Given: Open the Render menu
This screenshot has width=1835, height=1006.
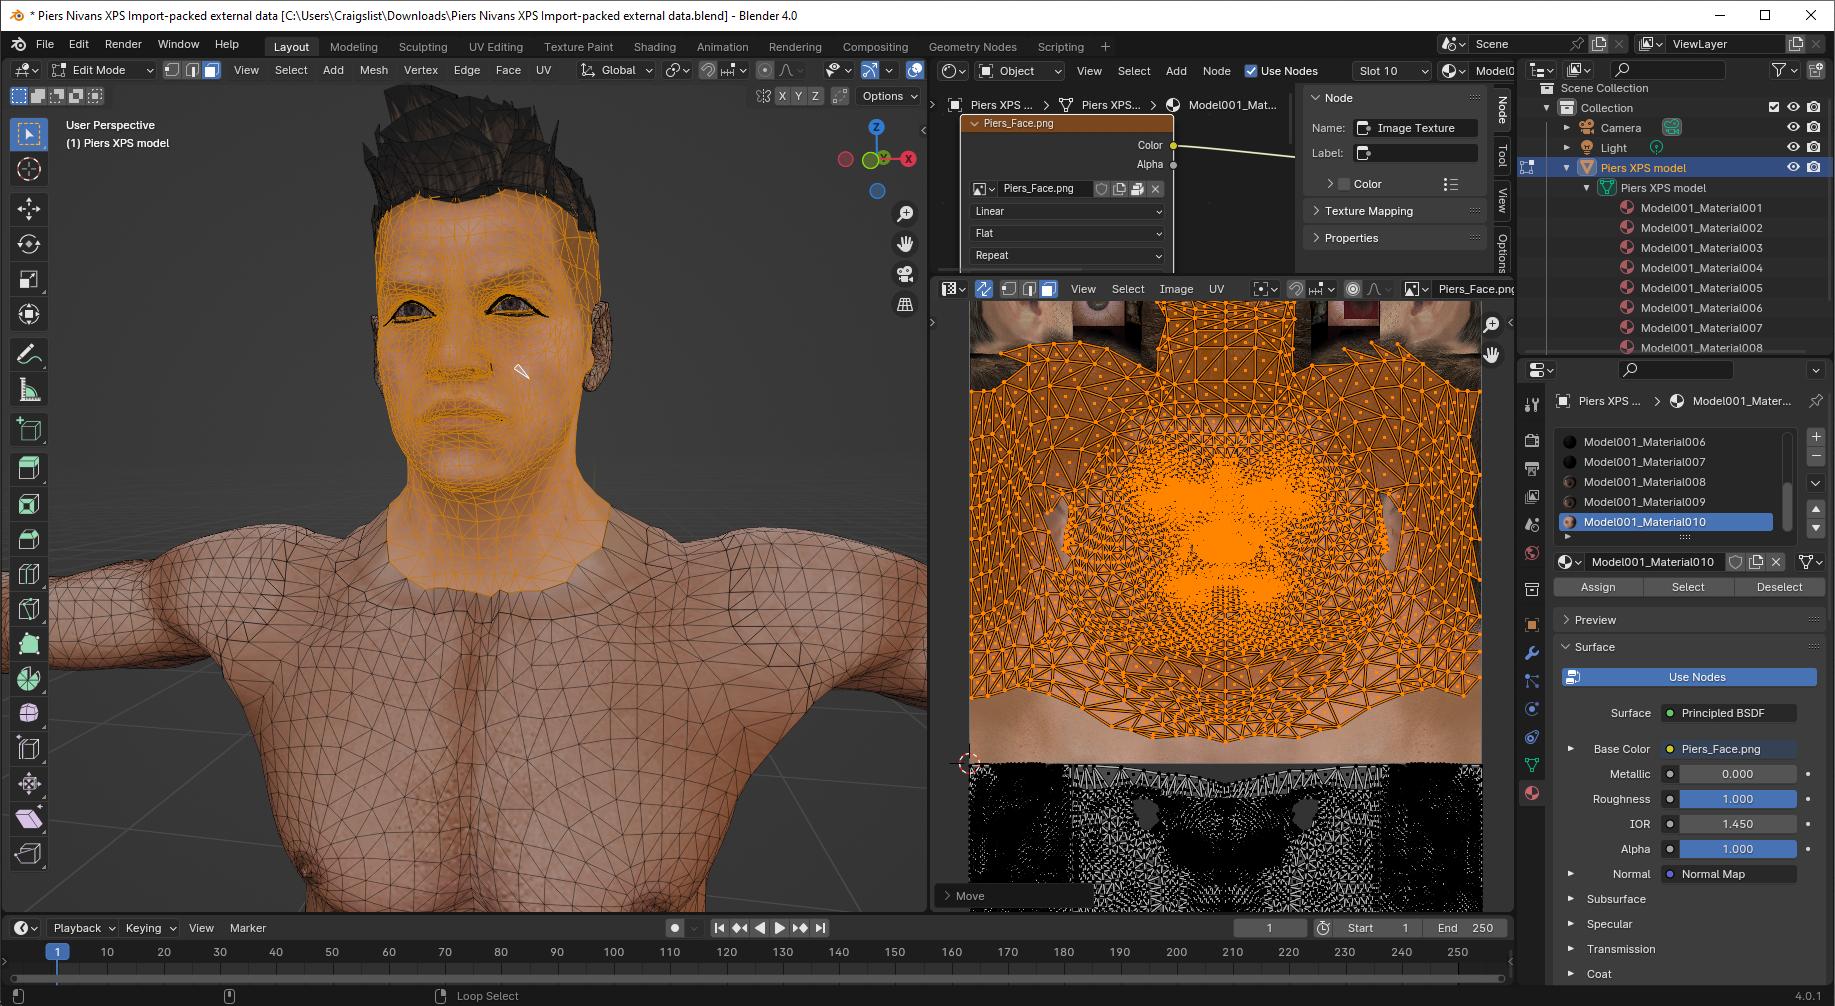Looking at the screenshot, I should [x=123, y=44].
